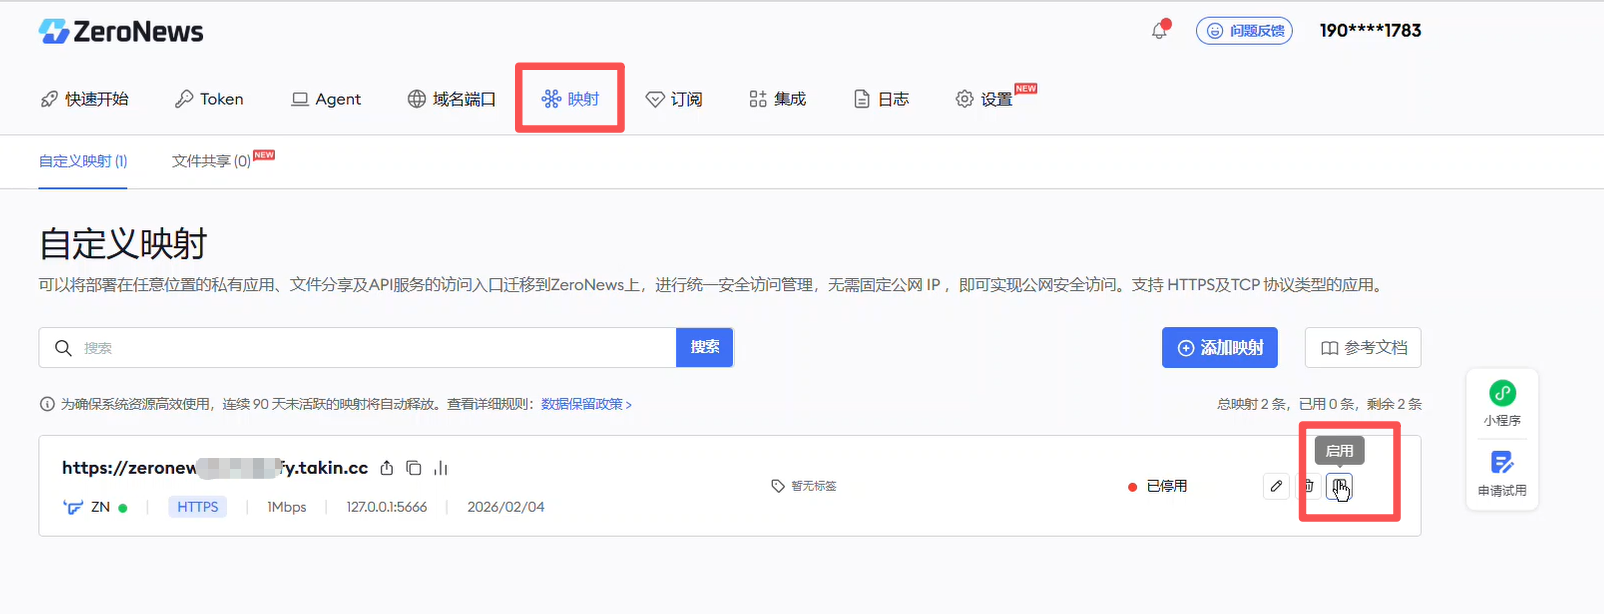This screenshot has height=614, width=1604.
Task: Open the 小程序 mini program icon
Action: (1502, 394)
